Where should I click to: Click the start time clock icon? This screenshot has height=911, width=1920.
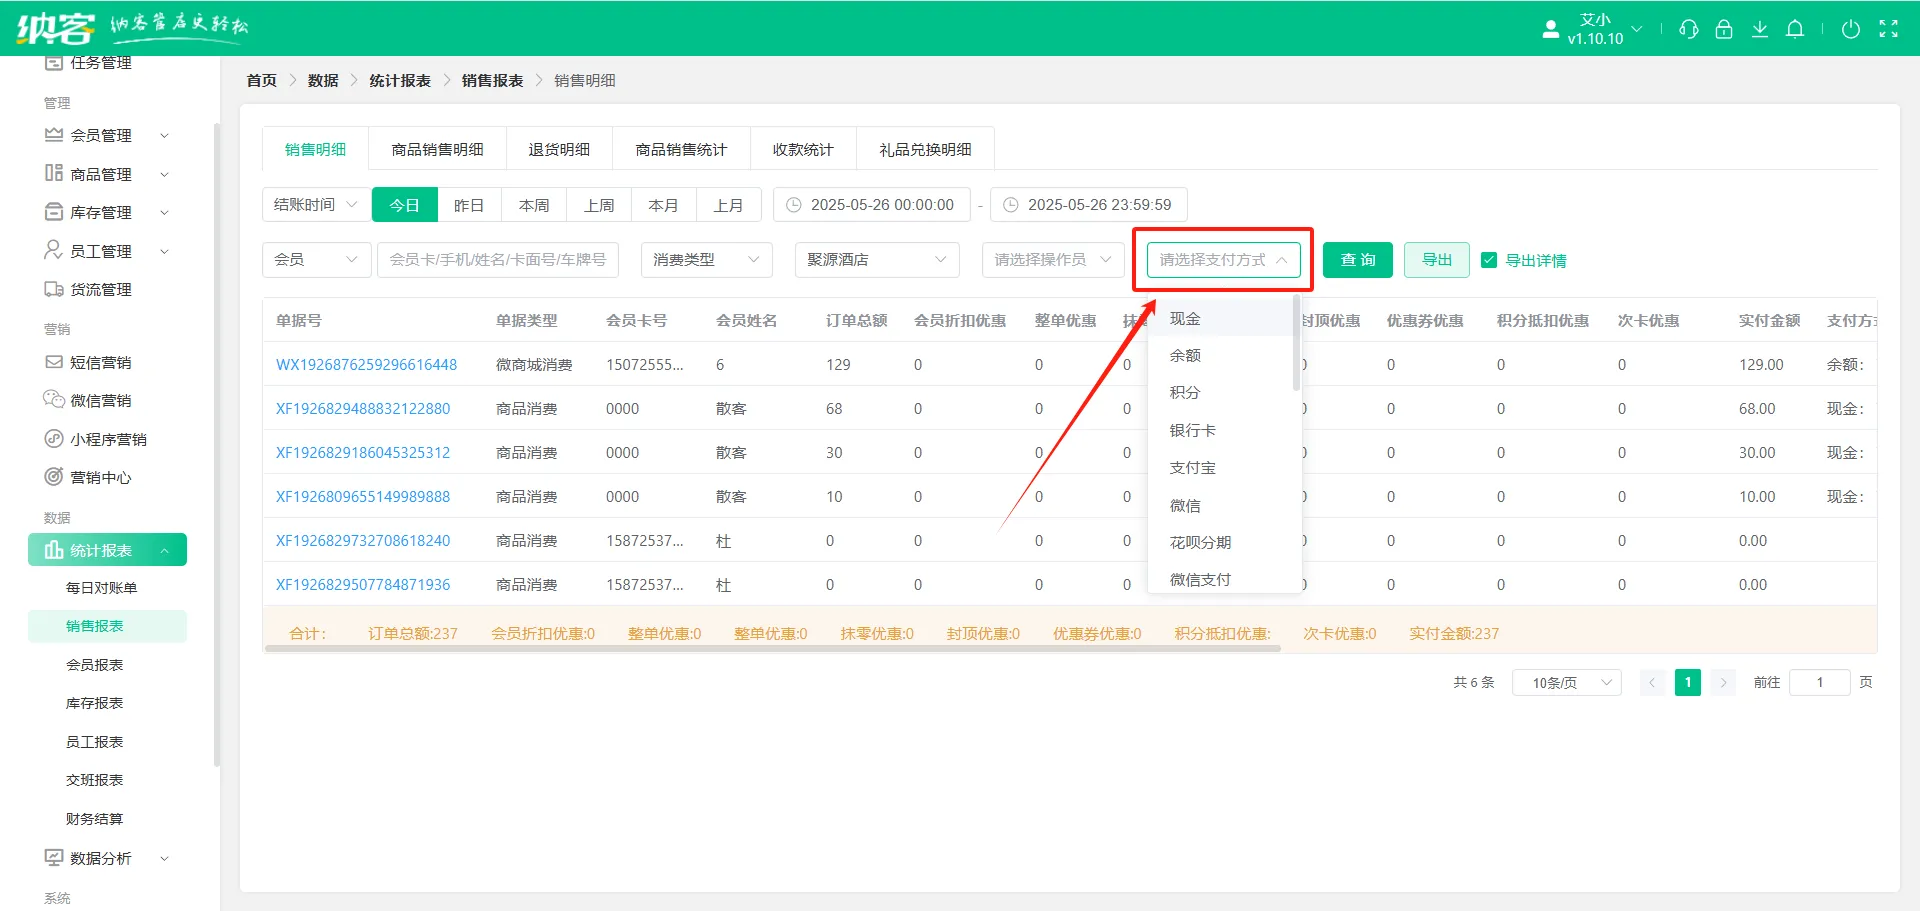[x=794, y=205]
